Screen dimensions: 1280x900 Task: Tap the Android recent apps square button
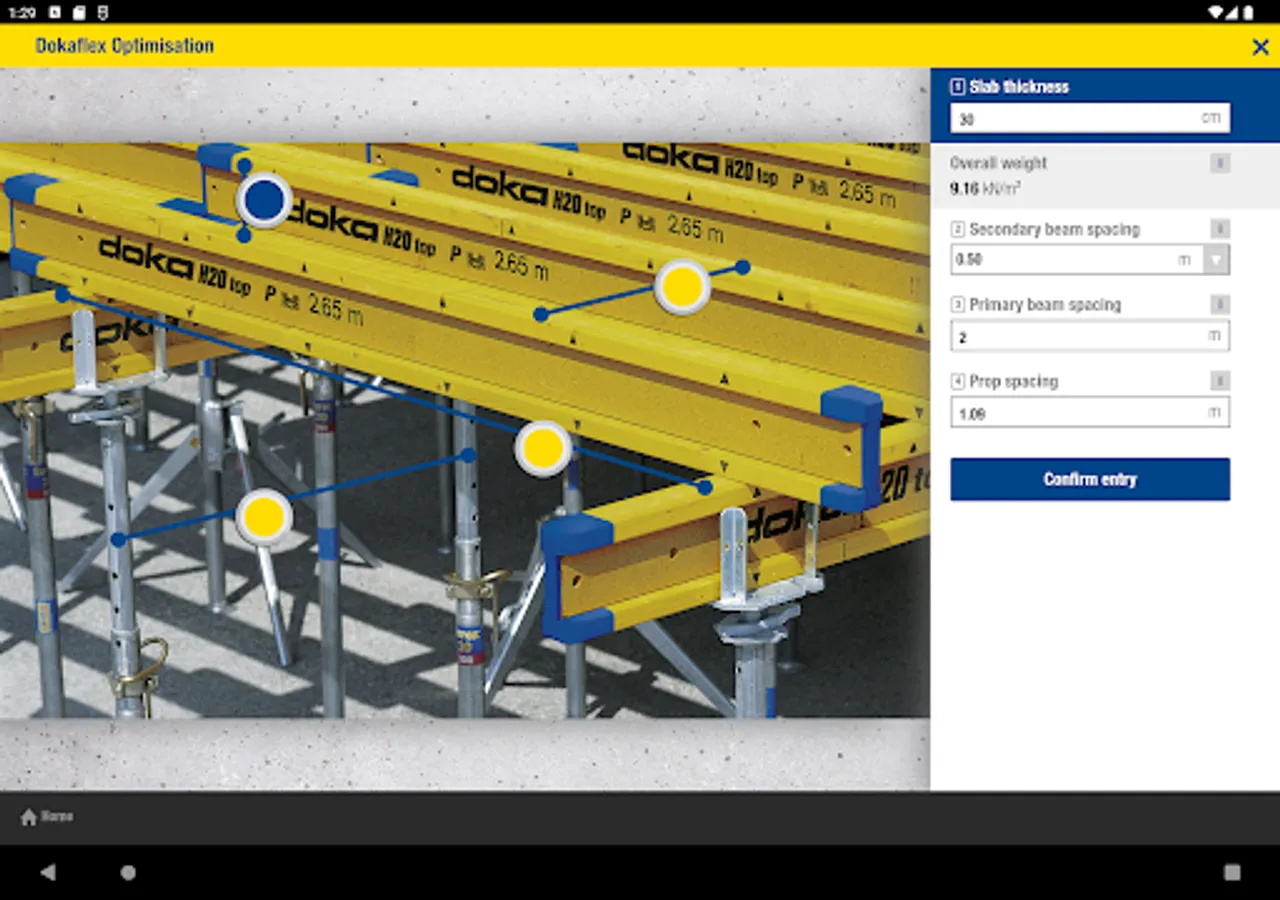pos(1232,872)
